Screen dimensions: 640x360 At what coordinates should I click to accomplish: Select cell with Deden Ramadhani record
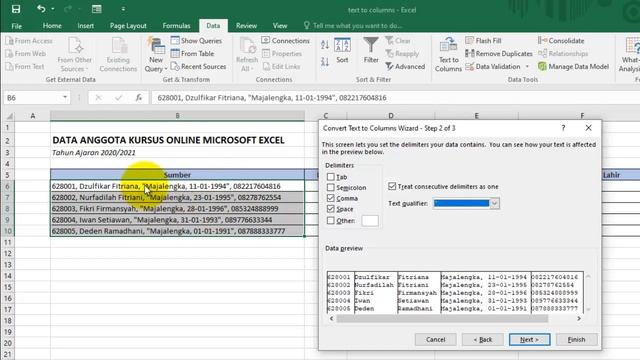(x=177, y=231)
